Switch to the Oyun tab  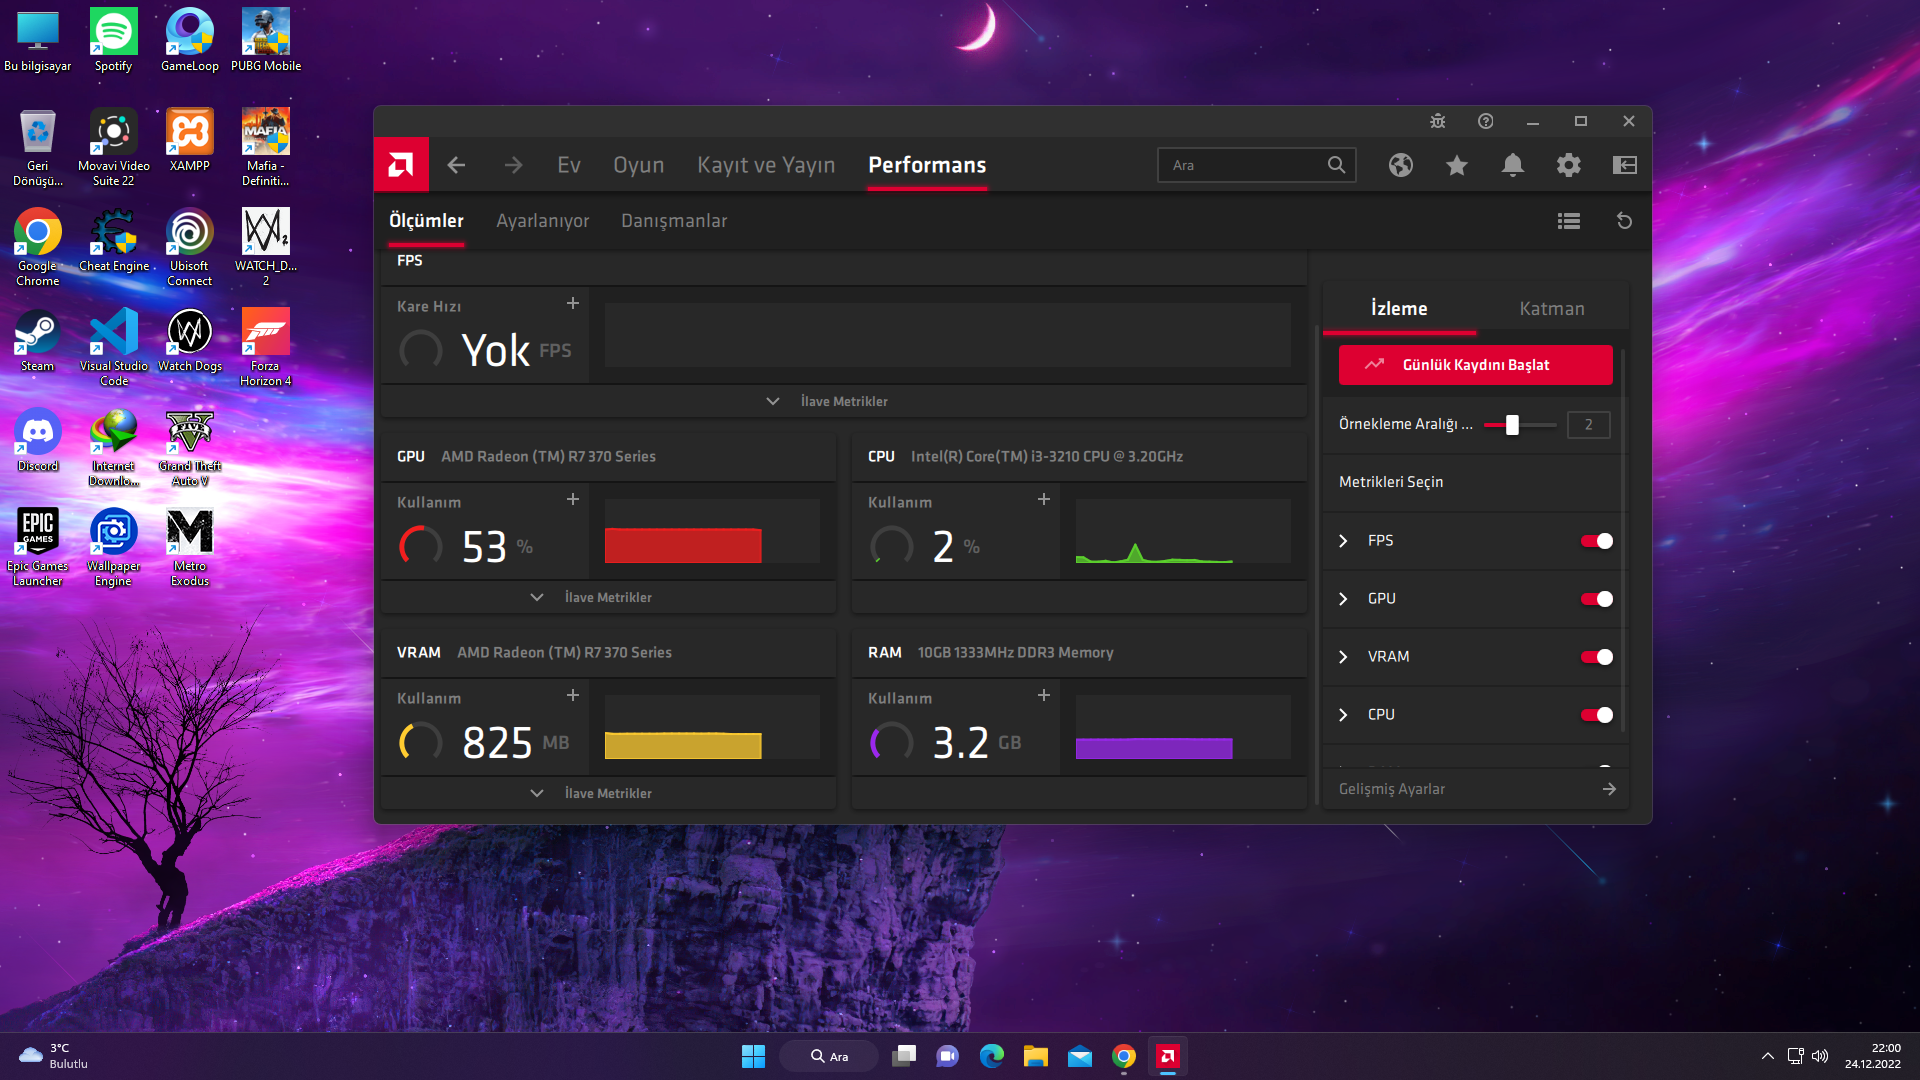(638, 165)
